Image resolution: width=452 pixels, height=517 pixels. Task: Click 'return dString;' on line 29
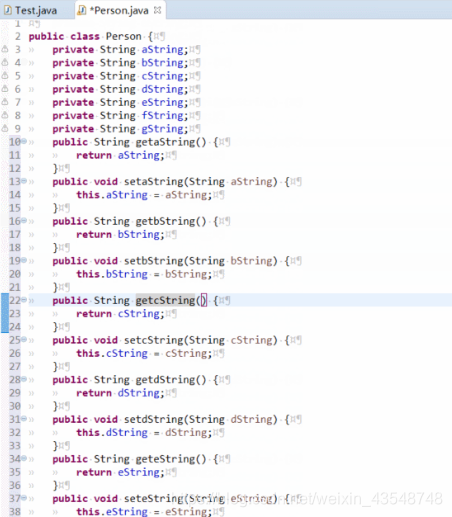tap(120, 393)
